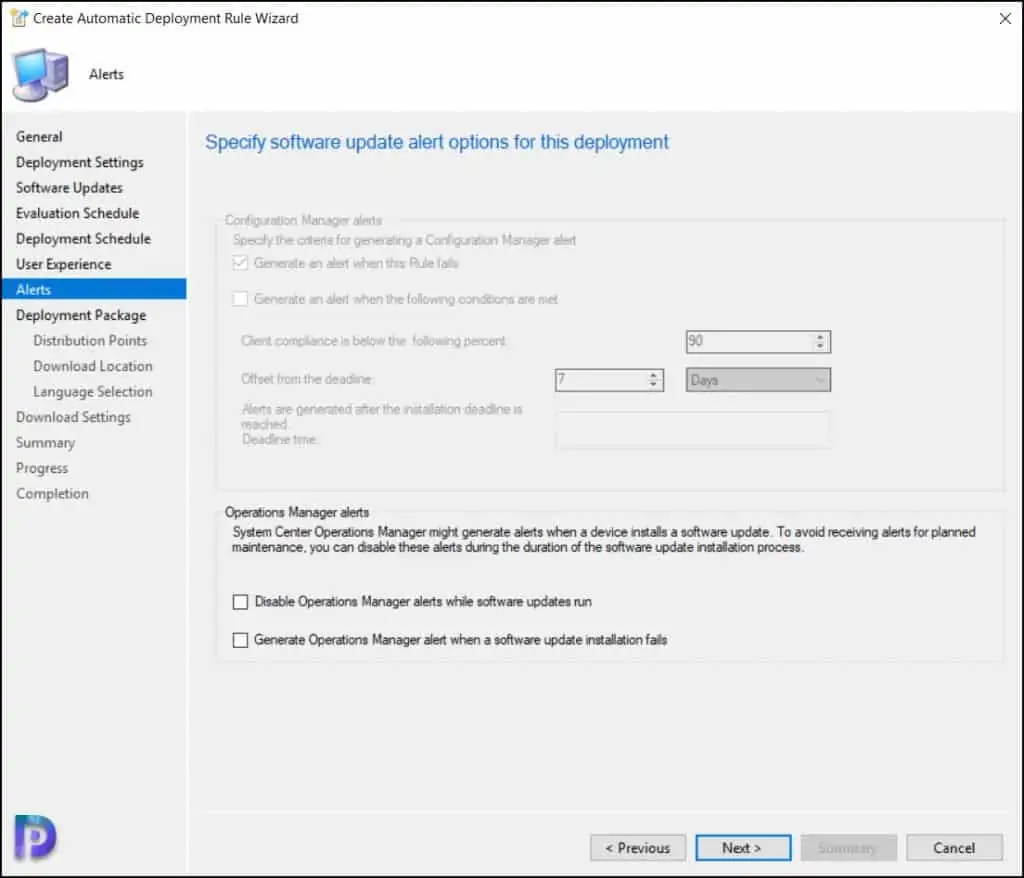Viewport: 1024px width, 878px height.
Task: Click the wizard title bar icon
Action: (18, 18)
